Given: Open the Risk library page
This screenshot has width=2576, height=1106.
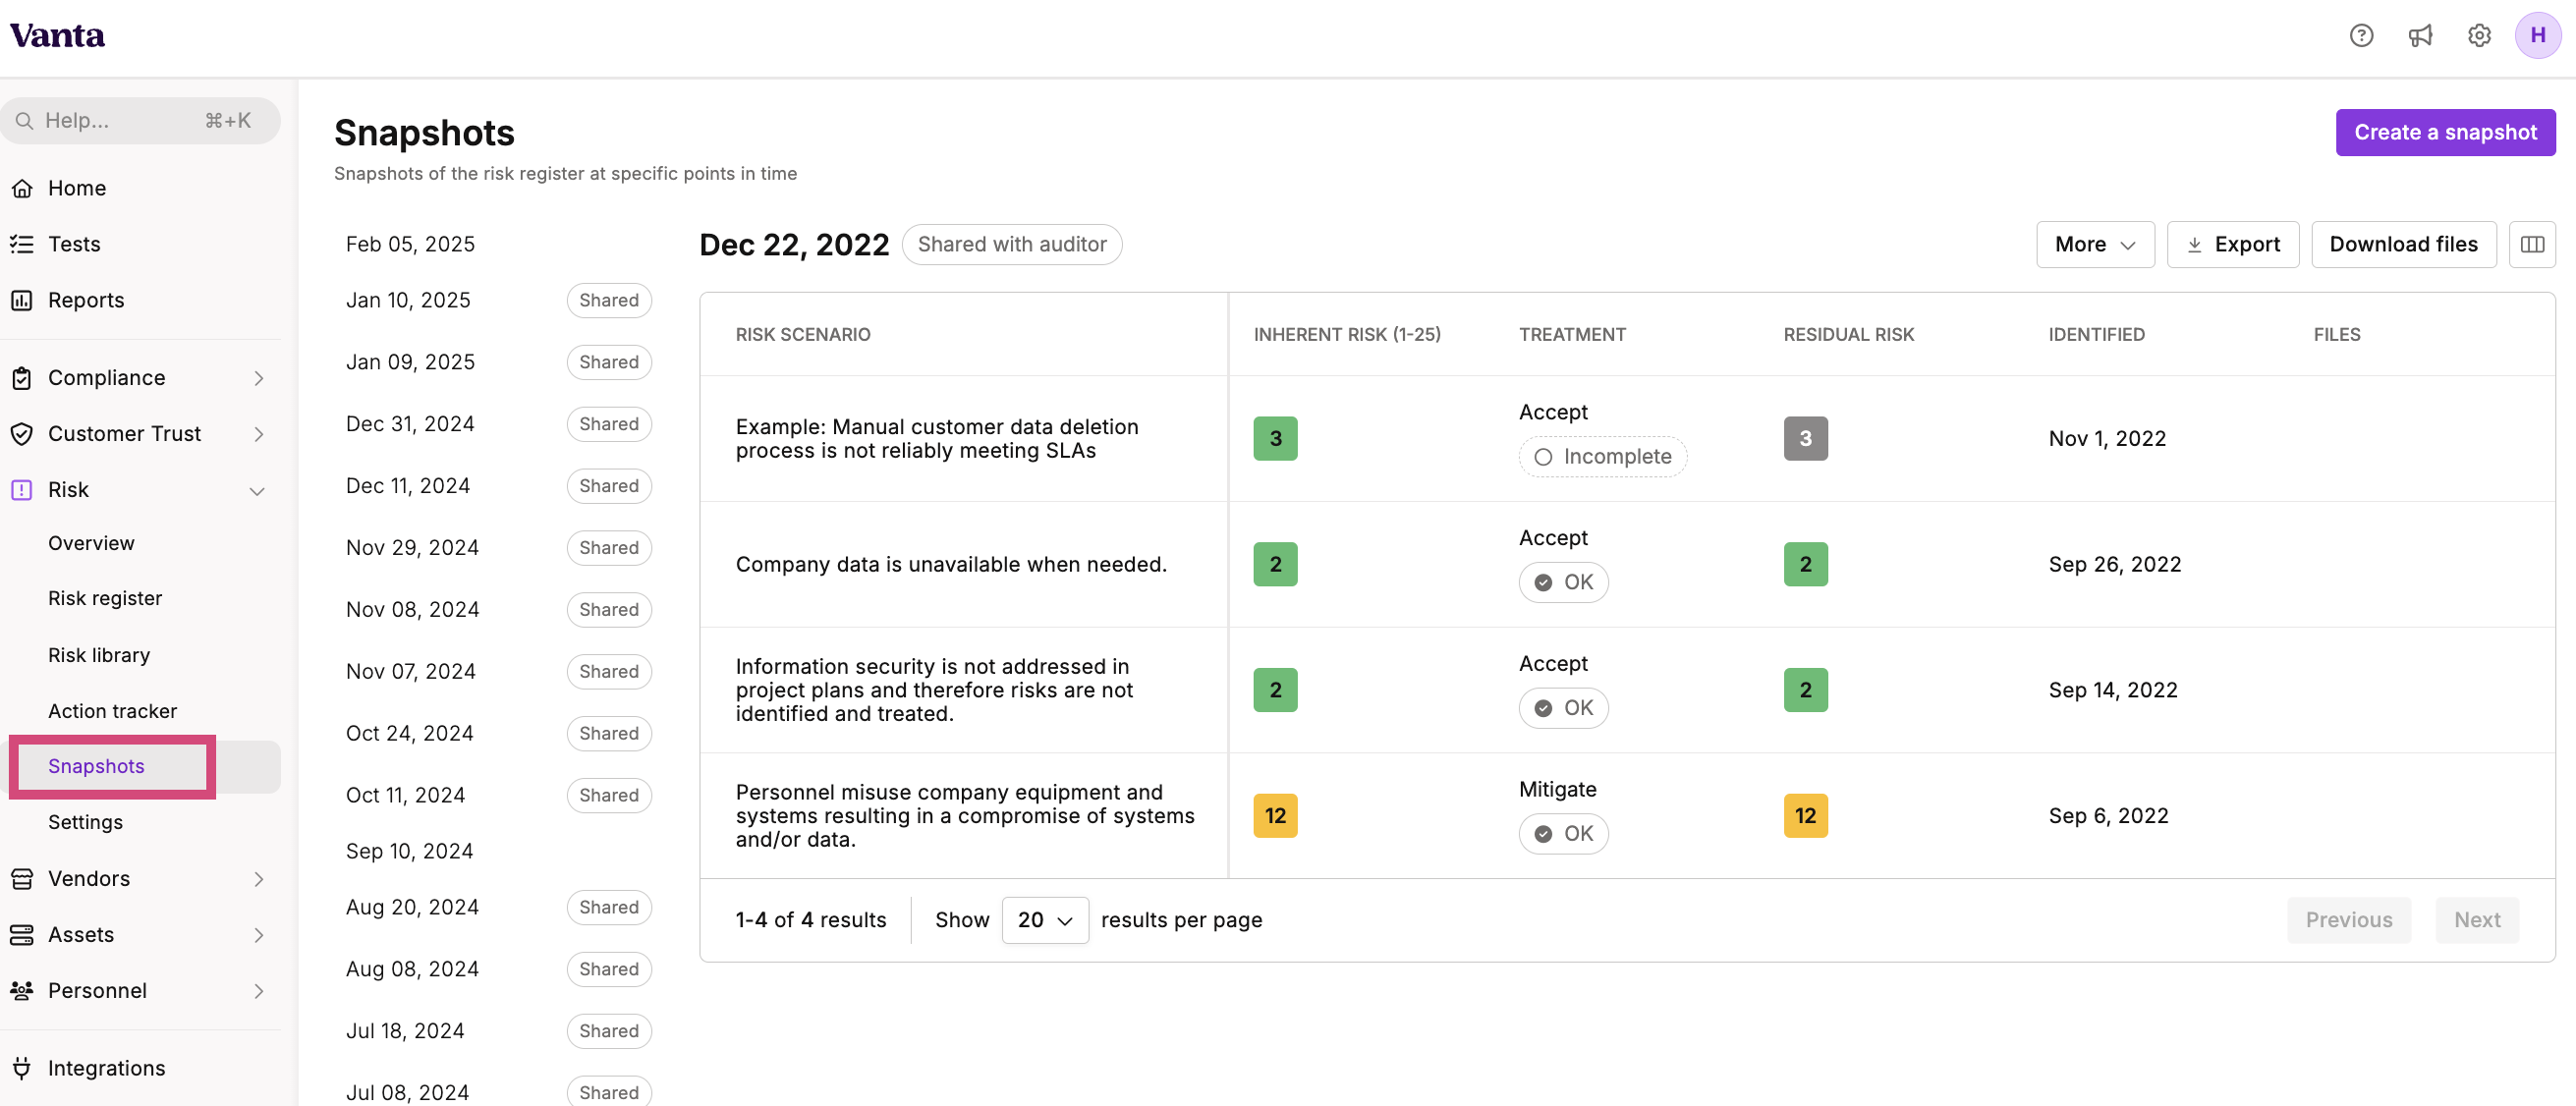Looking at the screenshot, I should [99, 655].
